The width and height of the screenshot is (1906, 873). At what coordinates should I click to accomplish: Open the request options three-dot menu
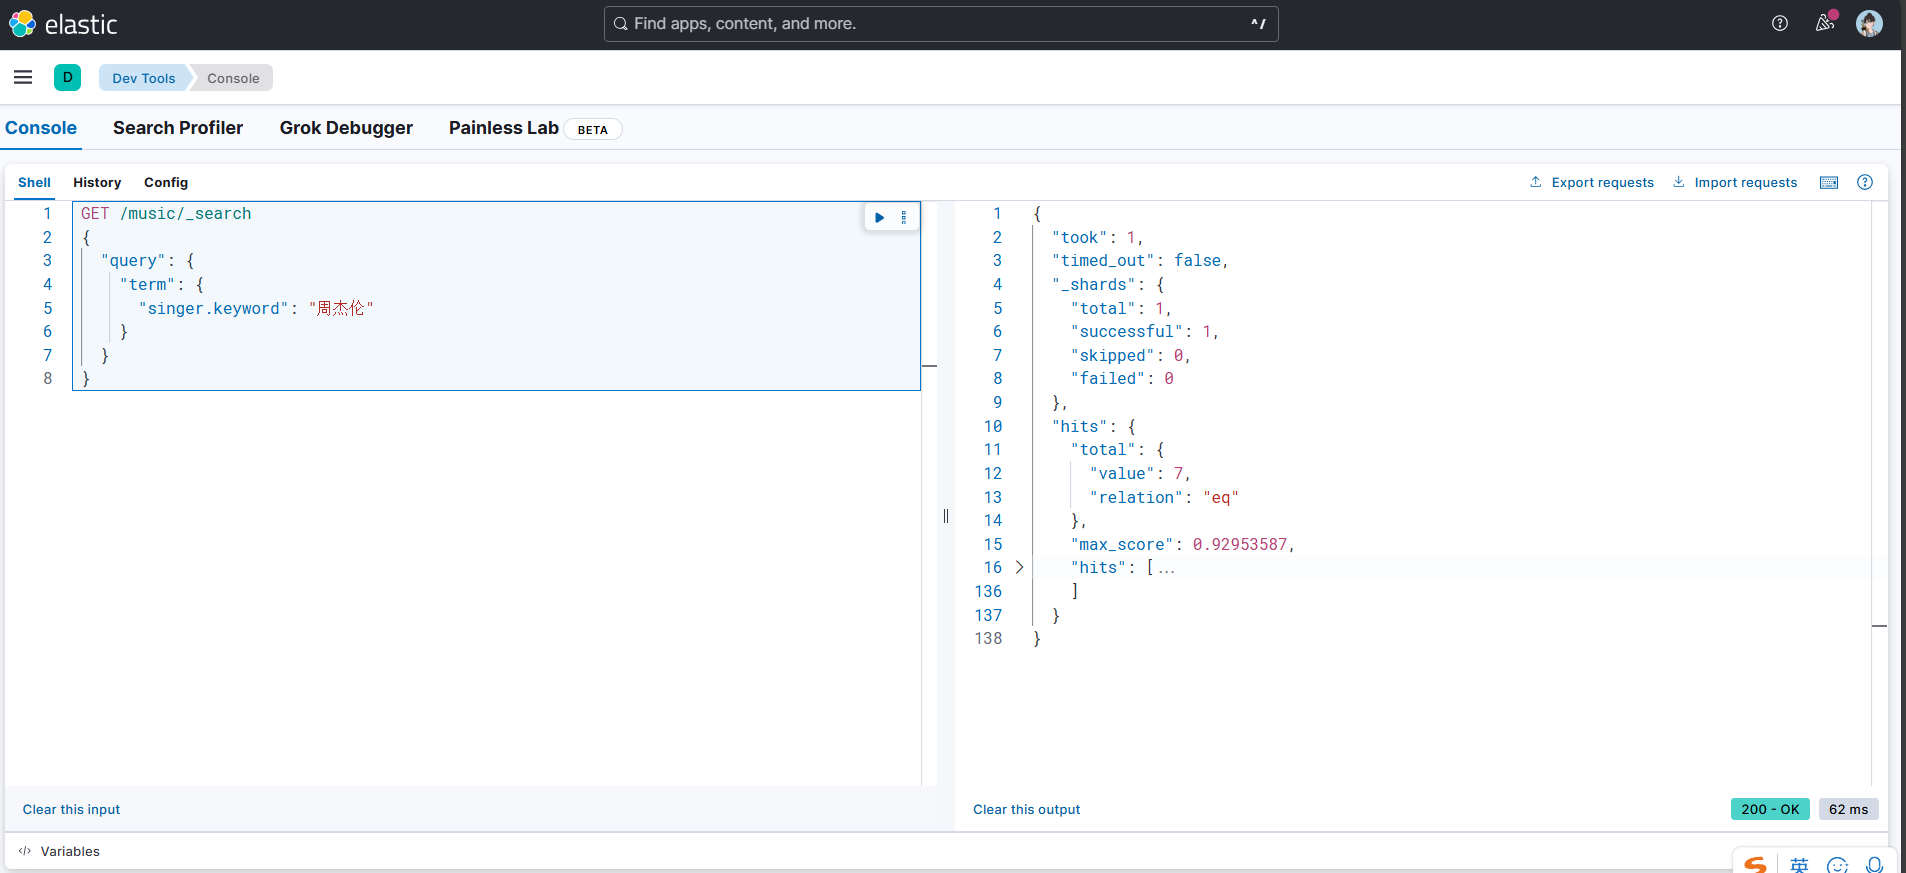pos(903,217)
